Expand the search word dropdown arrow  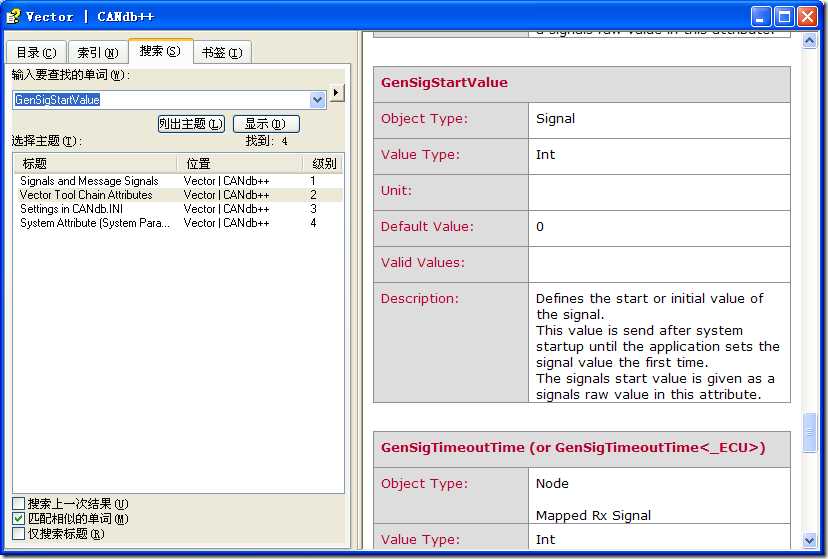[317, 100]
